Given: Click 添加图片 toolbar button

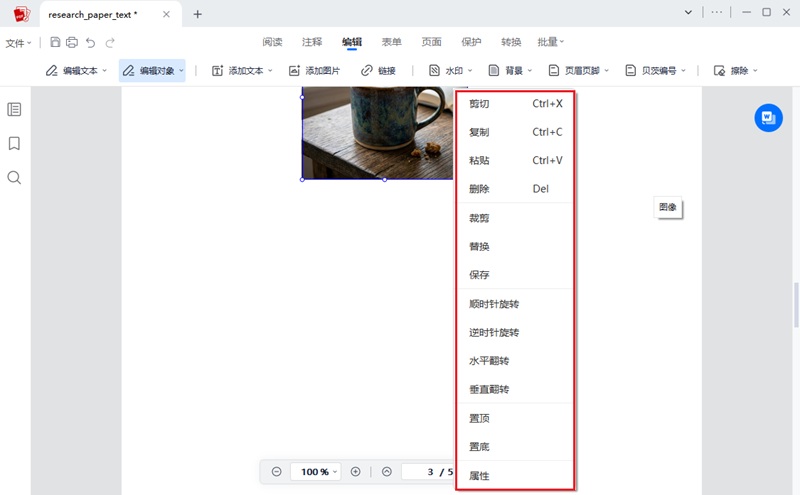Looking at the screenshot, I should 314,71.
